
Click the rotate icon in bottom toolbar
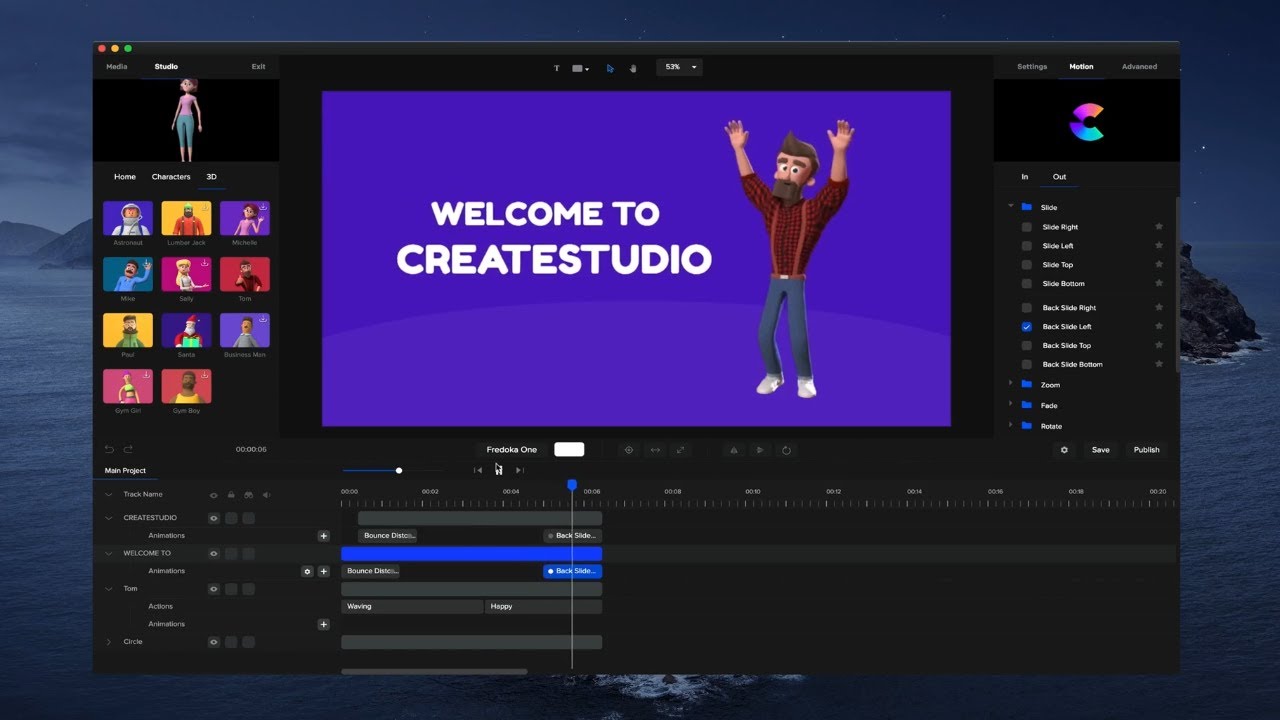pos(786,450)
